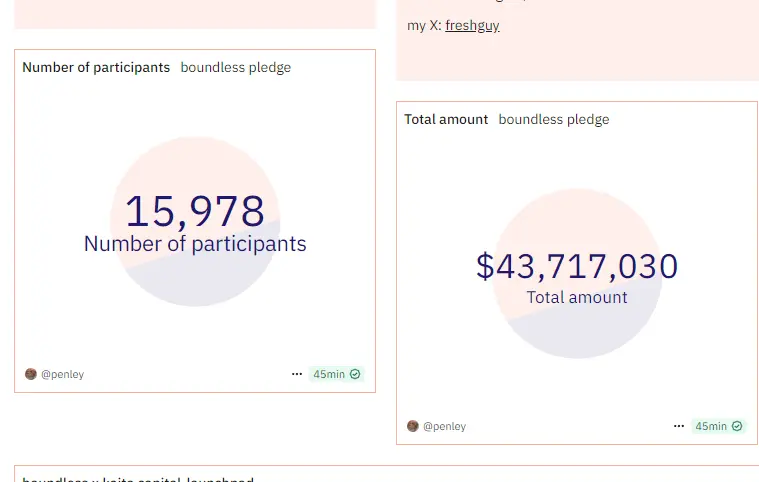Click the 15,978 participants counter value
The image size is (759, 482).
195,211
